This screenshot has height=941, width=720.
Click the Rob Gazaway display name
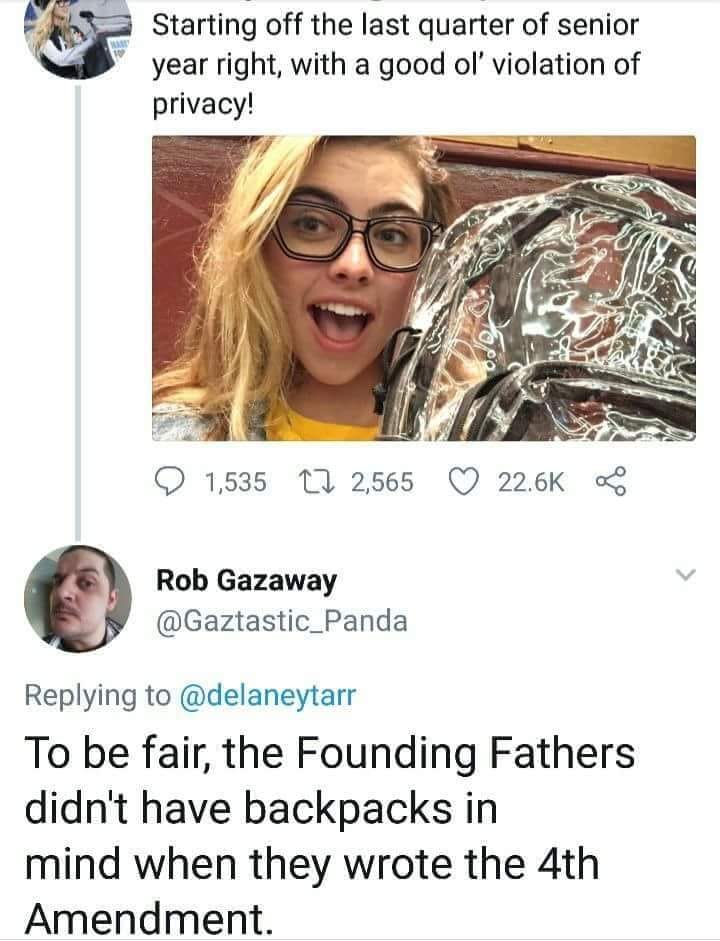(246, 580)
